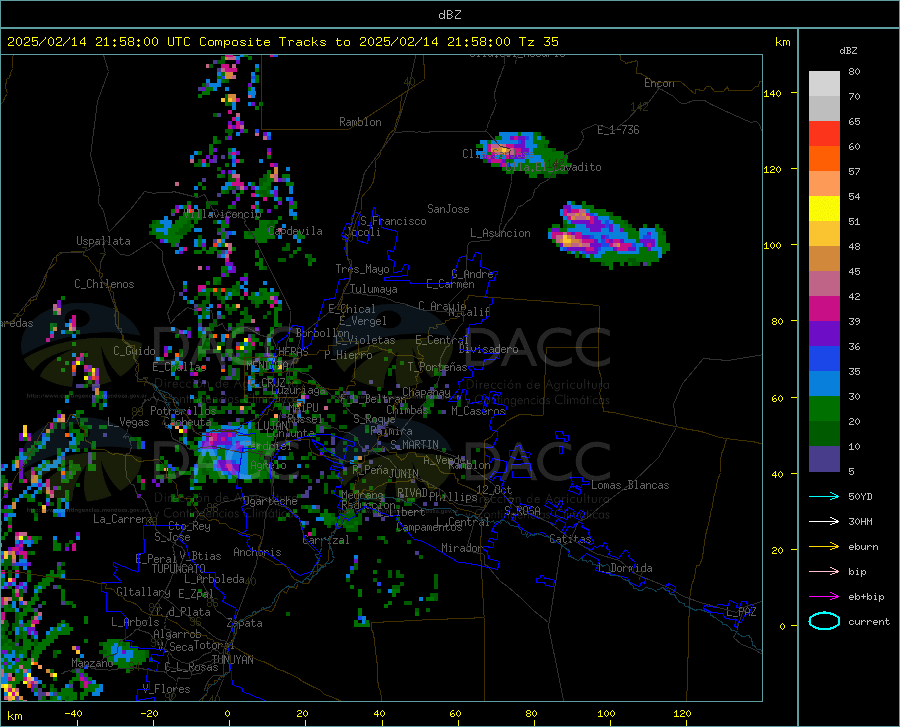Viewport: 900px width, 727px height.
Task: Click the dBZ title at top
Action: [449, 15]
